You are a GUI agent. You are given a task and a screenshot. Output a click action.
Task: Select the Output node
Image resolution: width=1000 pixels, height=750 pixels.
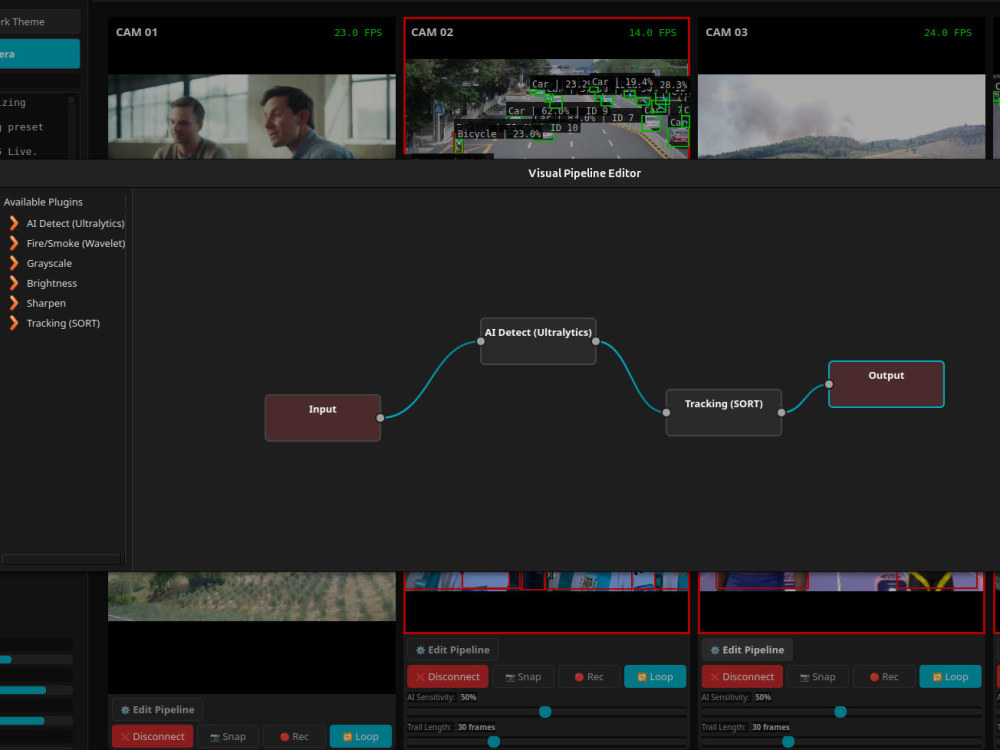coord(886,384)
